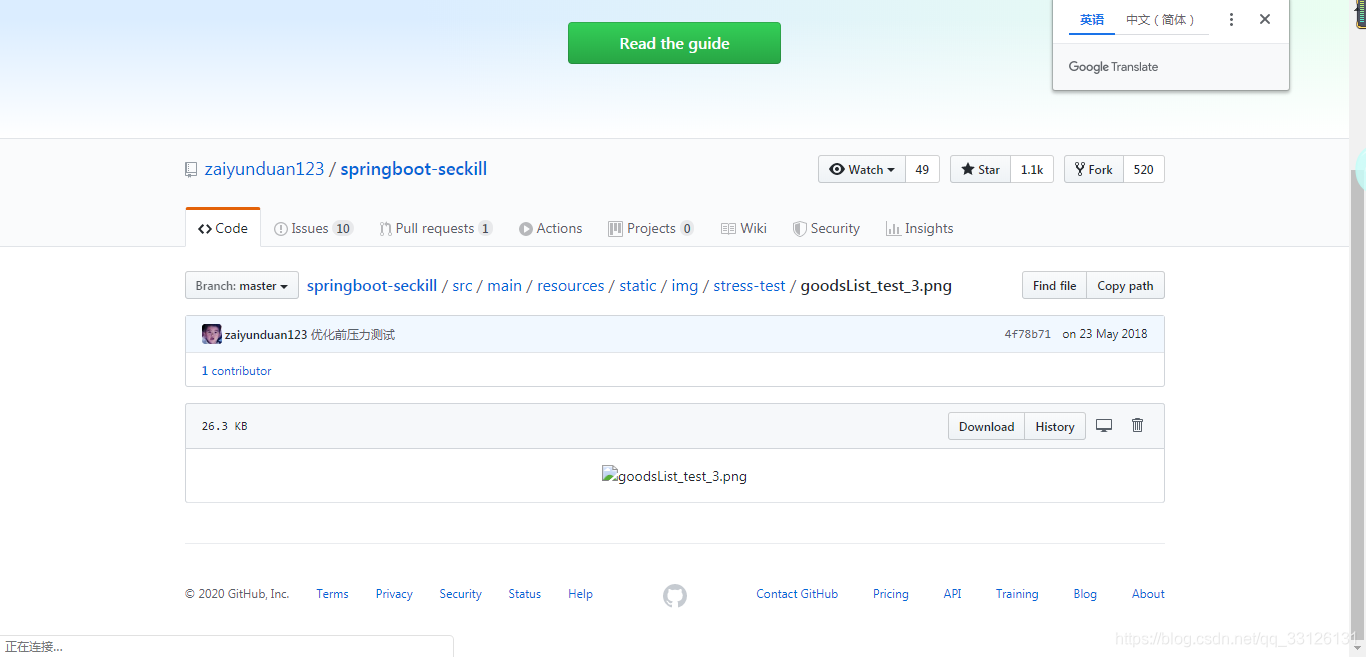The width and height of the screenshot is (1366, 657).
Task: Switch Google Translate language to 中文（简体）
Action: pos(1161,19)
